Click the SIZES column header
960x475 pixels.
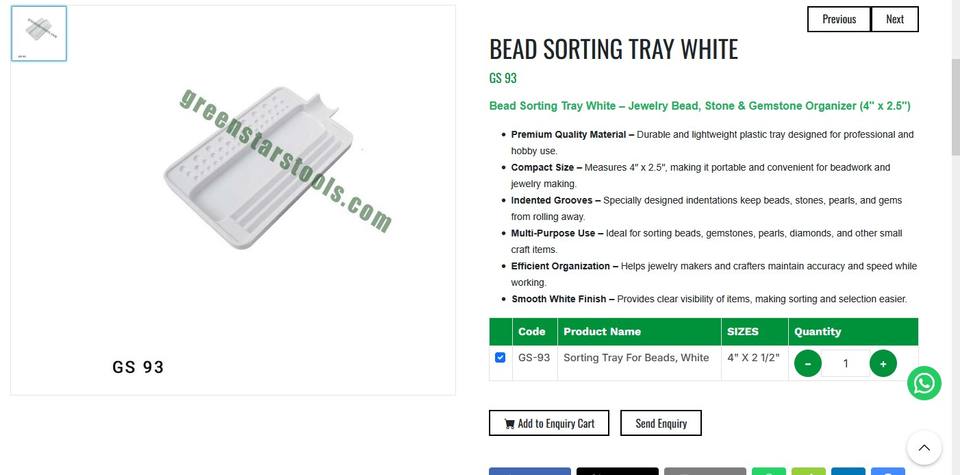click(743, 331)
